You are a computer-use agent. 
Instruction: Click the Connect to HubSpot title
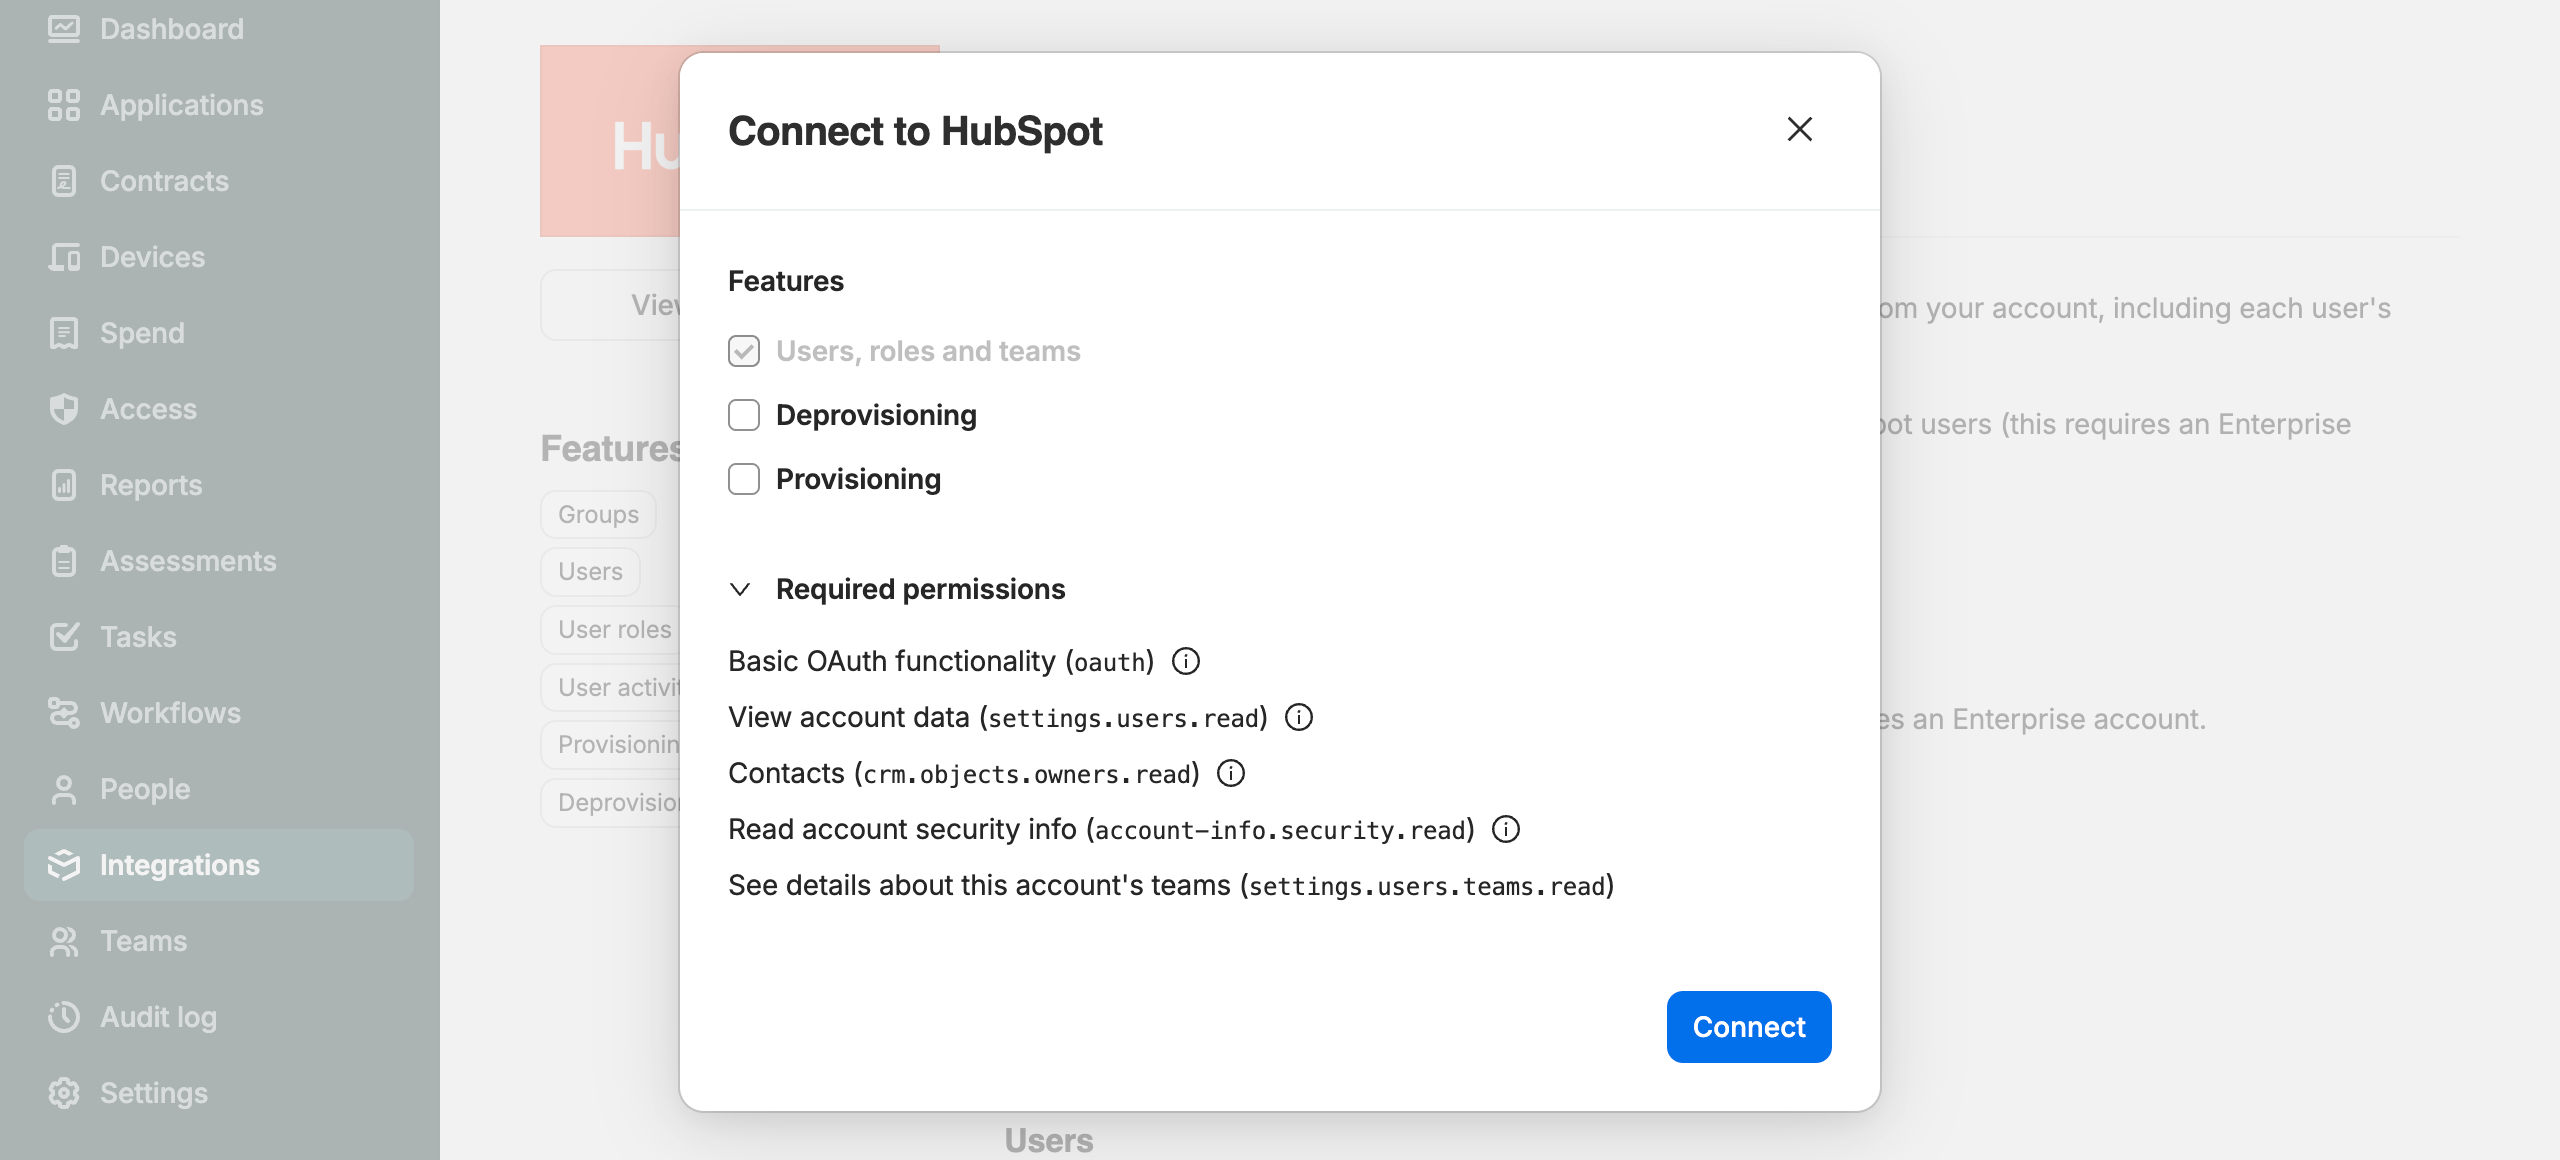(915, 131)
